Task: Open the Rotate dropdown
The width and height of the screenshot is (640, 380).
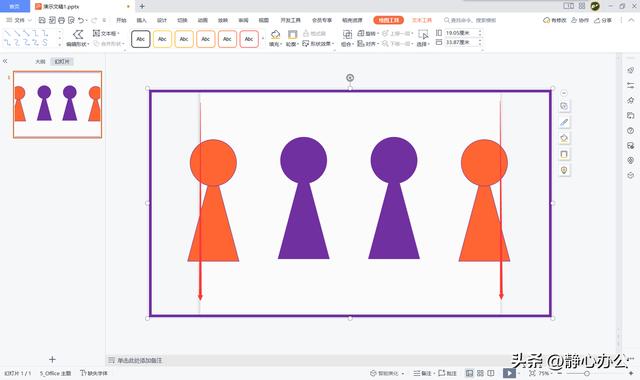Action: pyautogui.click(x=368, y=33)
